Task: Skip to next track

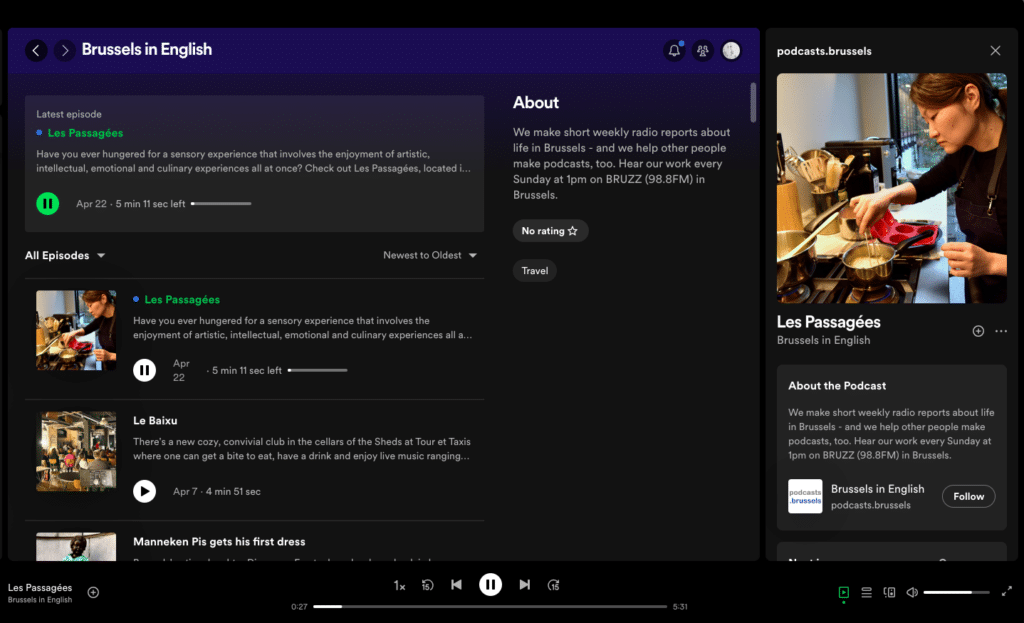Action: (x=524, y=584)
